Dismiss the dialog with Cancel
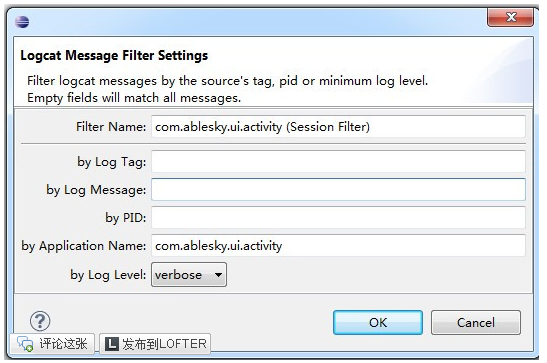The image size is (547, 363). (476, 323)
